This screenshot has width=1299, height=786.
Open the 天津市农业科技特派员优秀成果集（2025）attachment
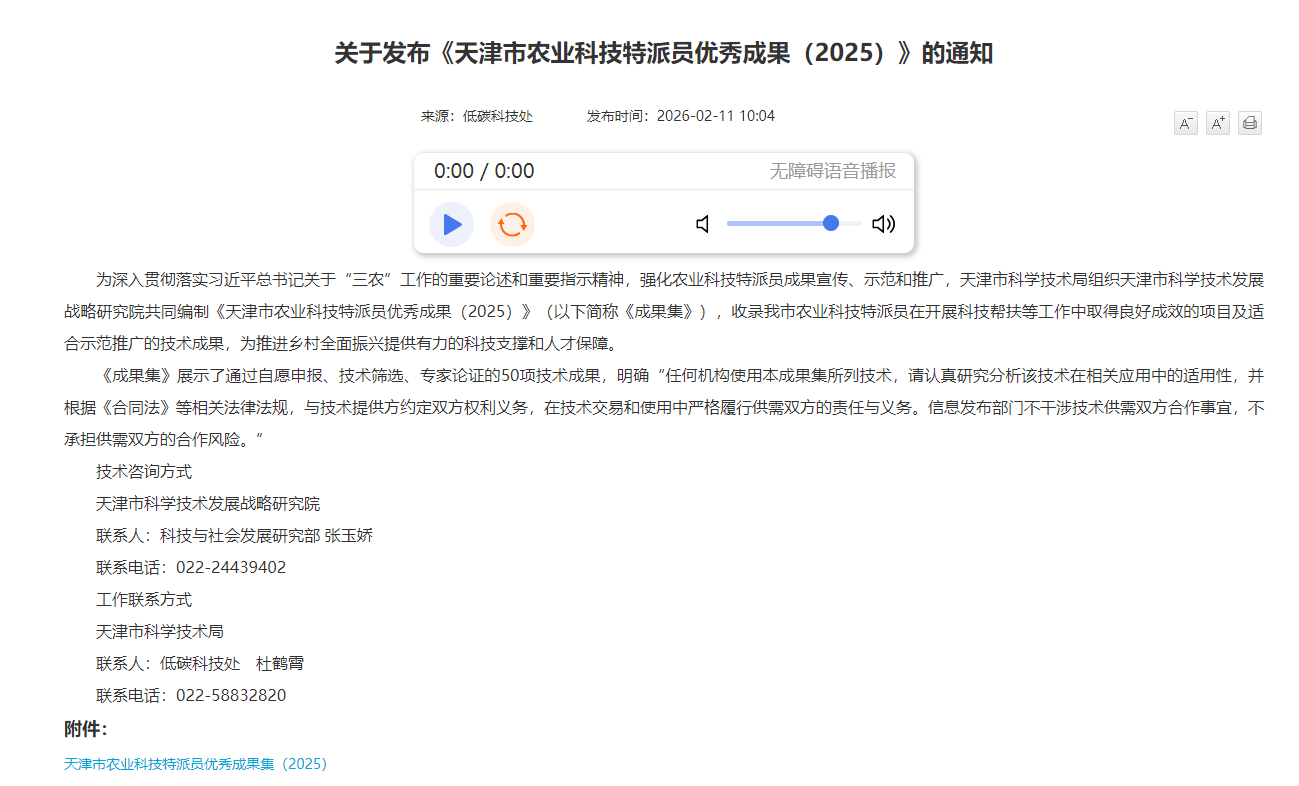(196, 764)
